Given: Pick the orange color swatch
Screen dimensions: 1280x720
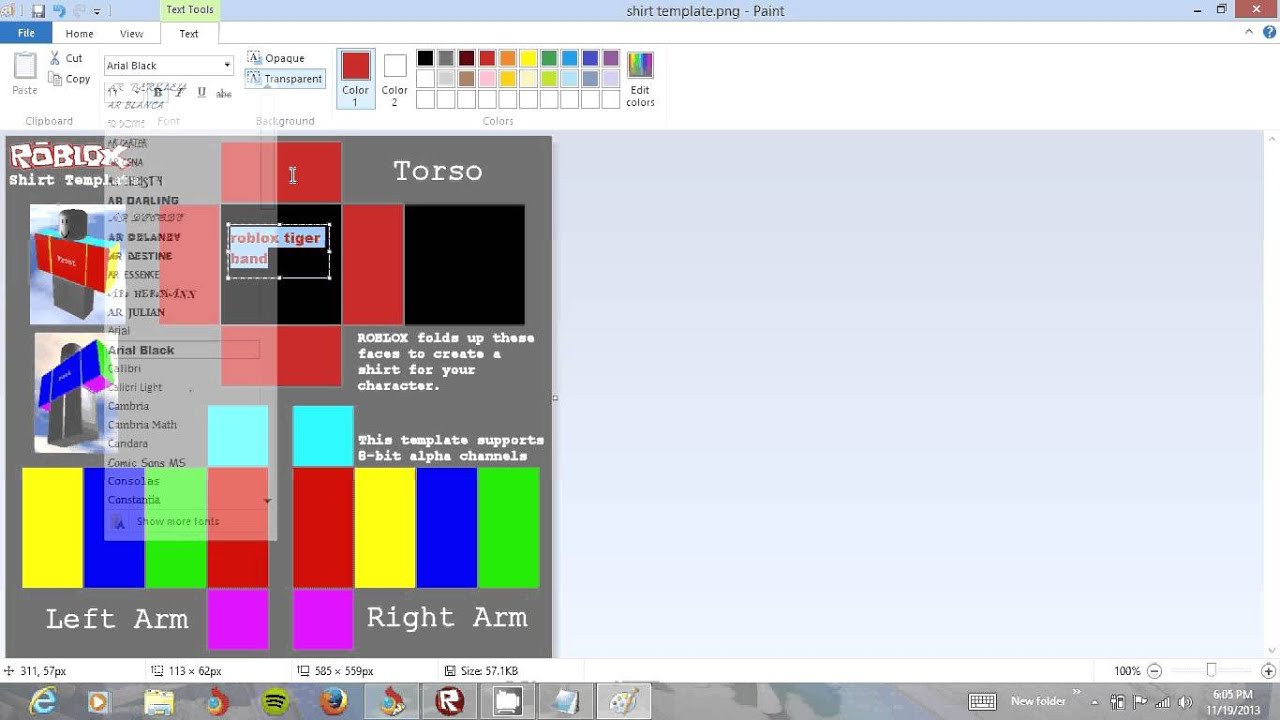Looking at the screenshot, I should click(507, 58).
